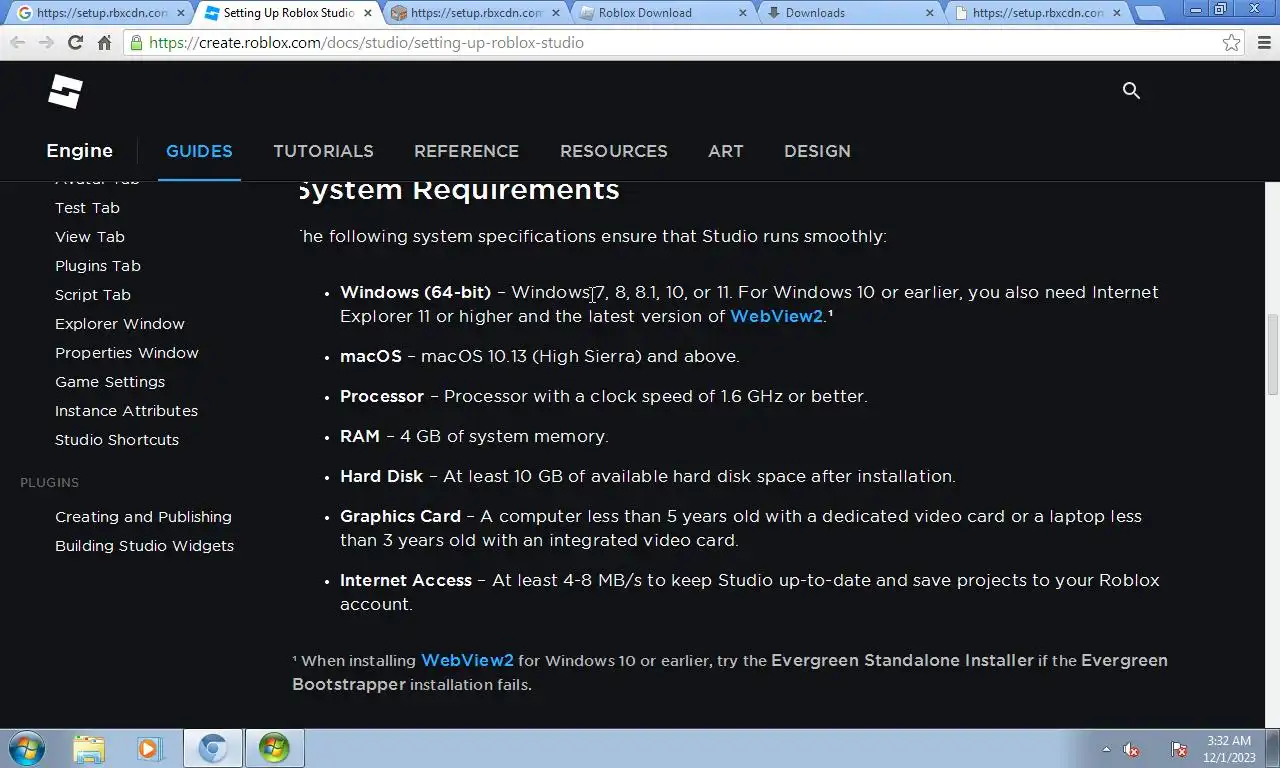This screenshot has width=1280, height=768.
Task: Switch to the Downloads tab
Action: coord(851,13)
